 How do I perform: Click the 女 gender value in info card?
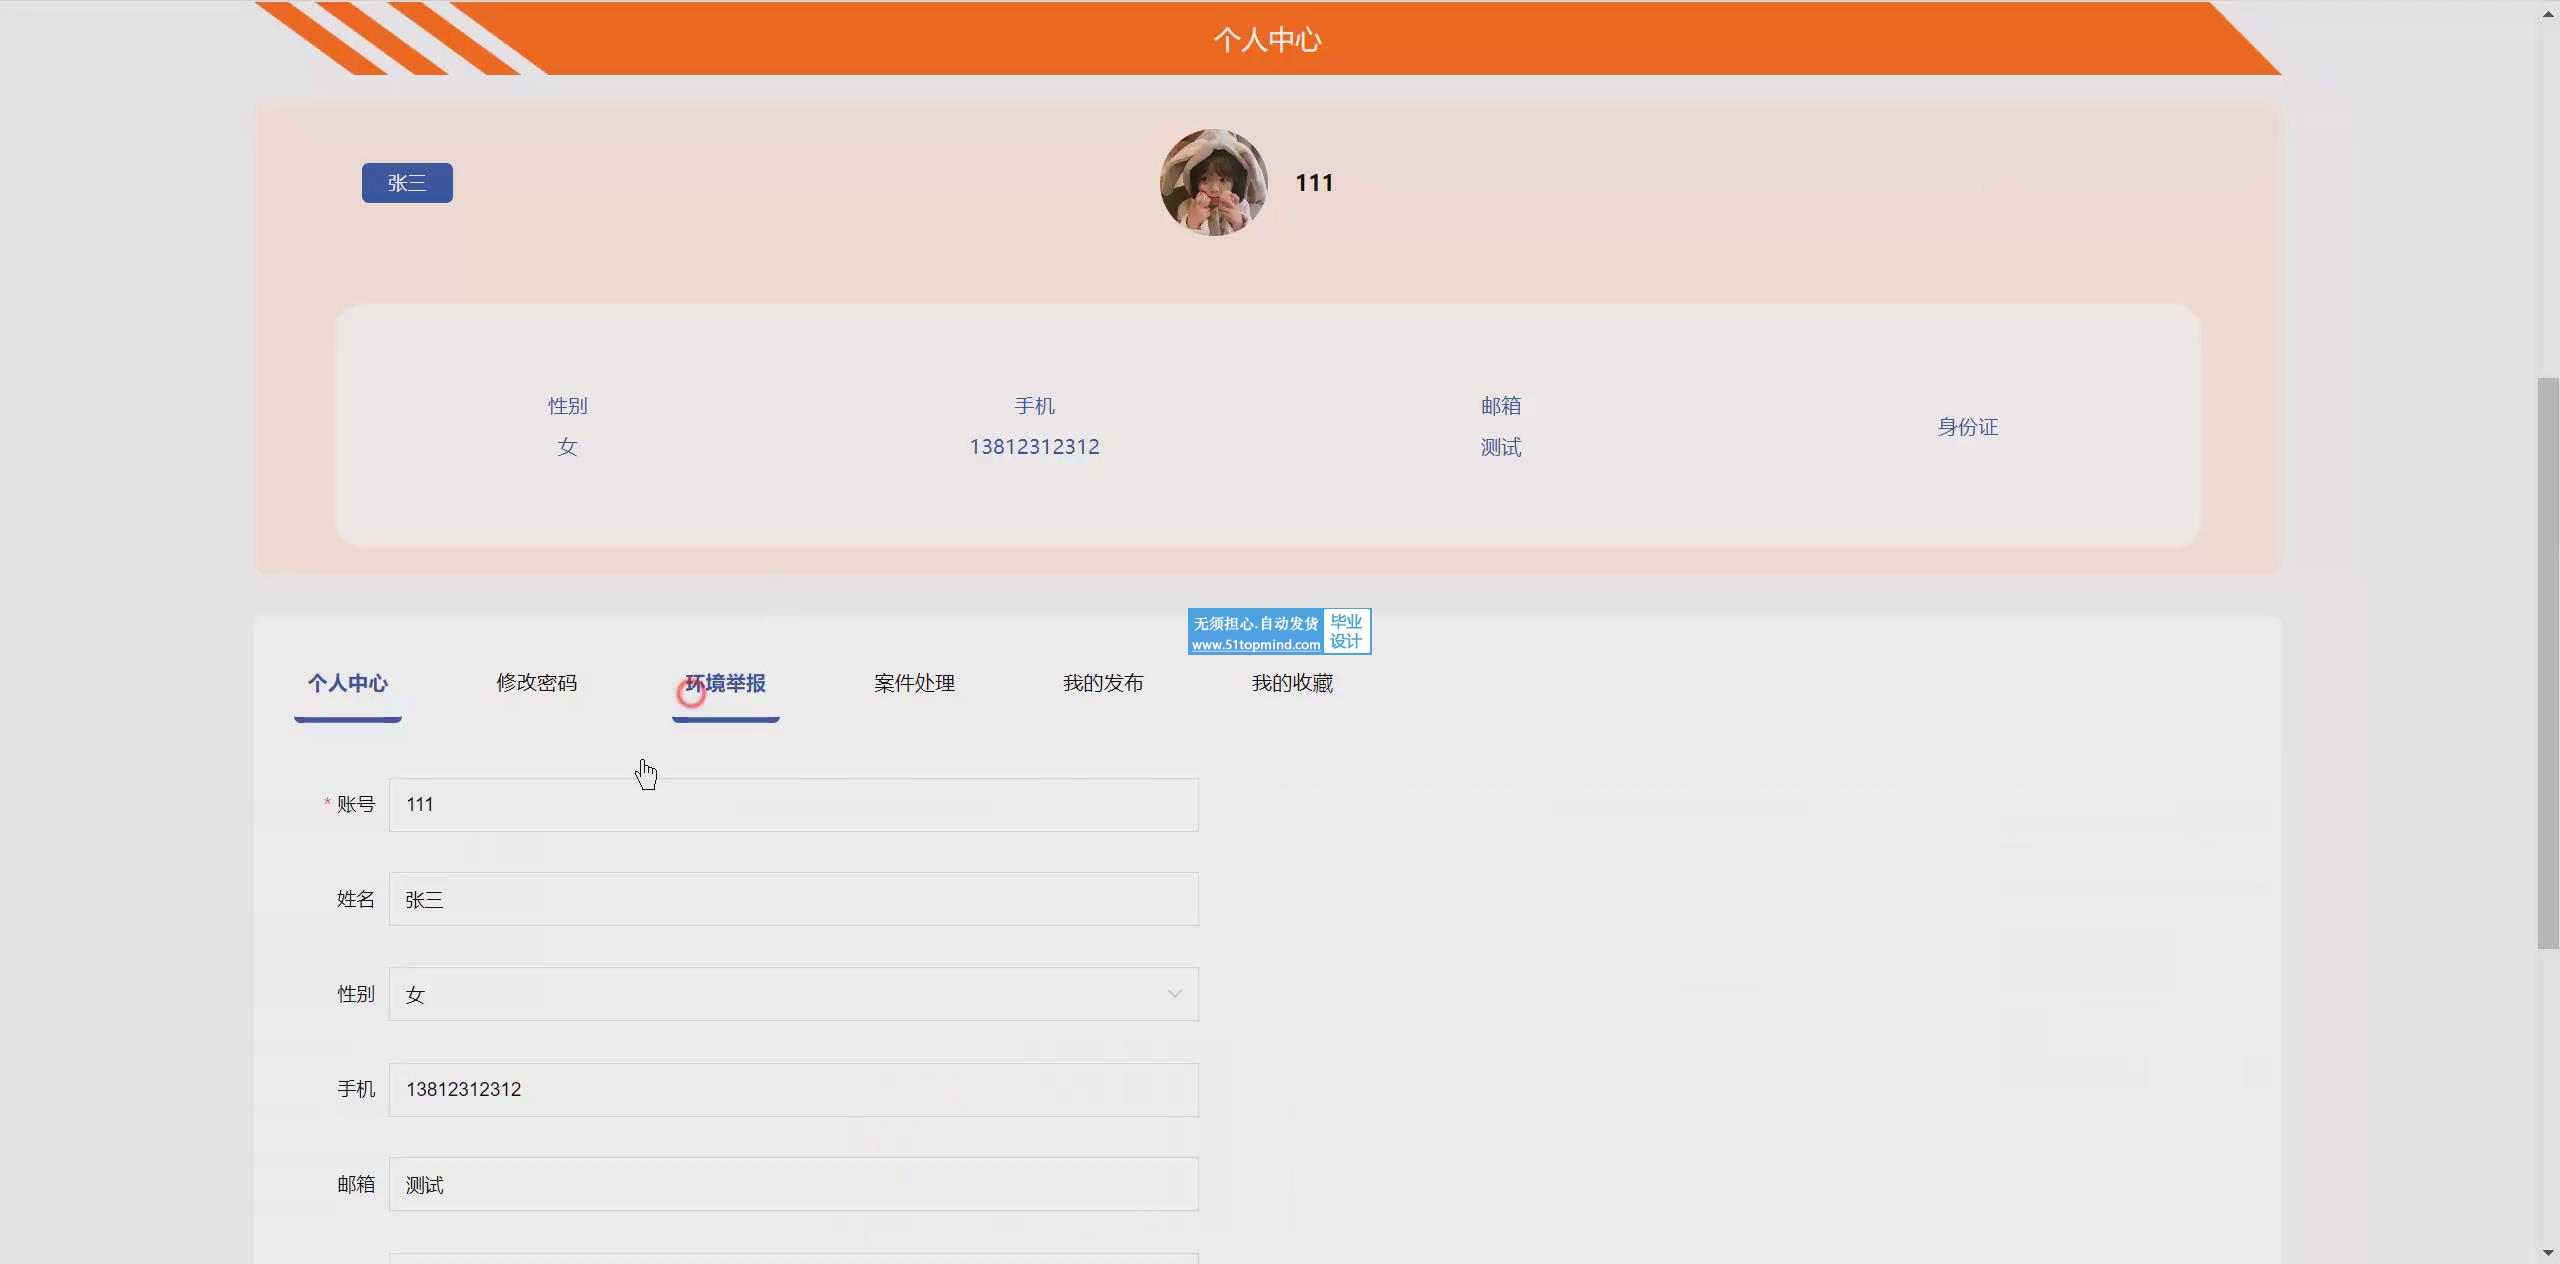pyautogui.click(x=567, y=447)
